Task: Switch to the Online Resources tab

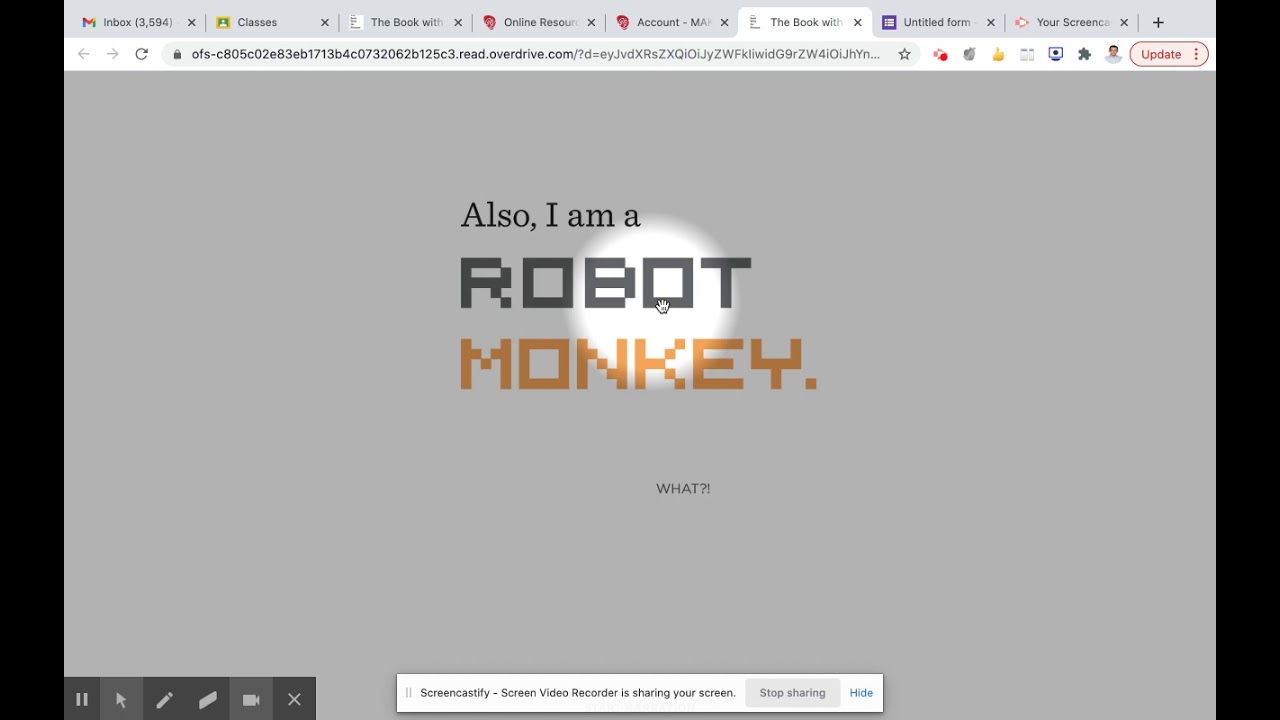Action: 540,22
